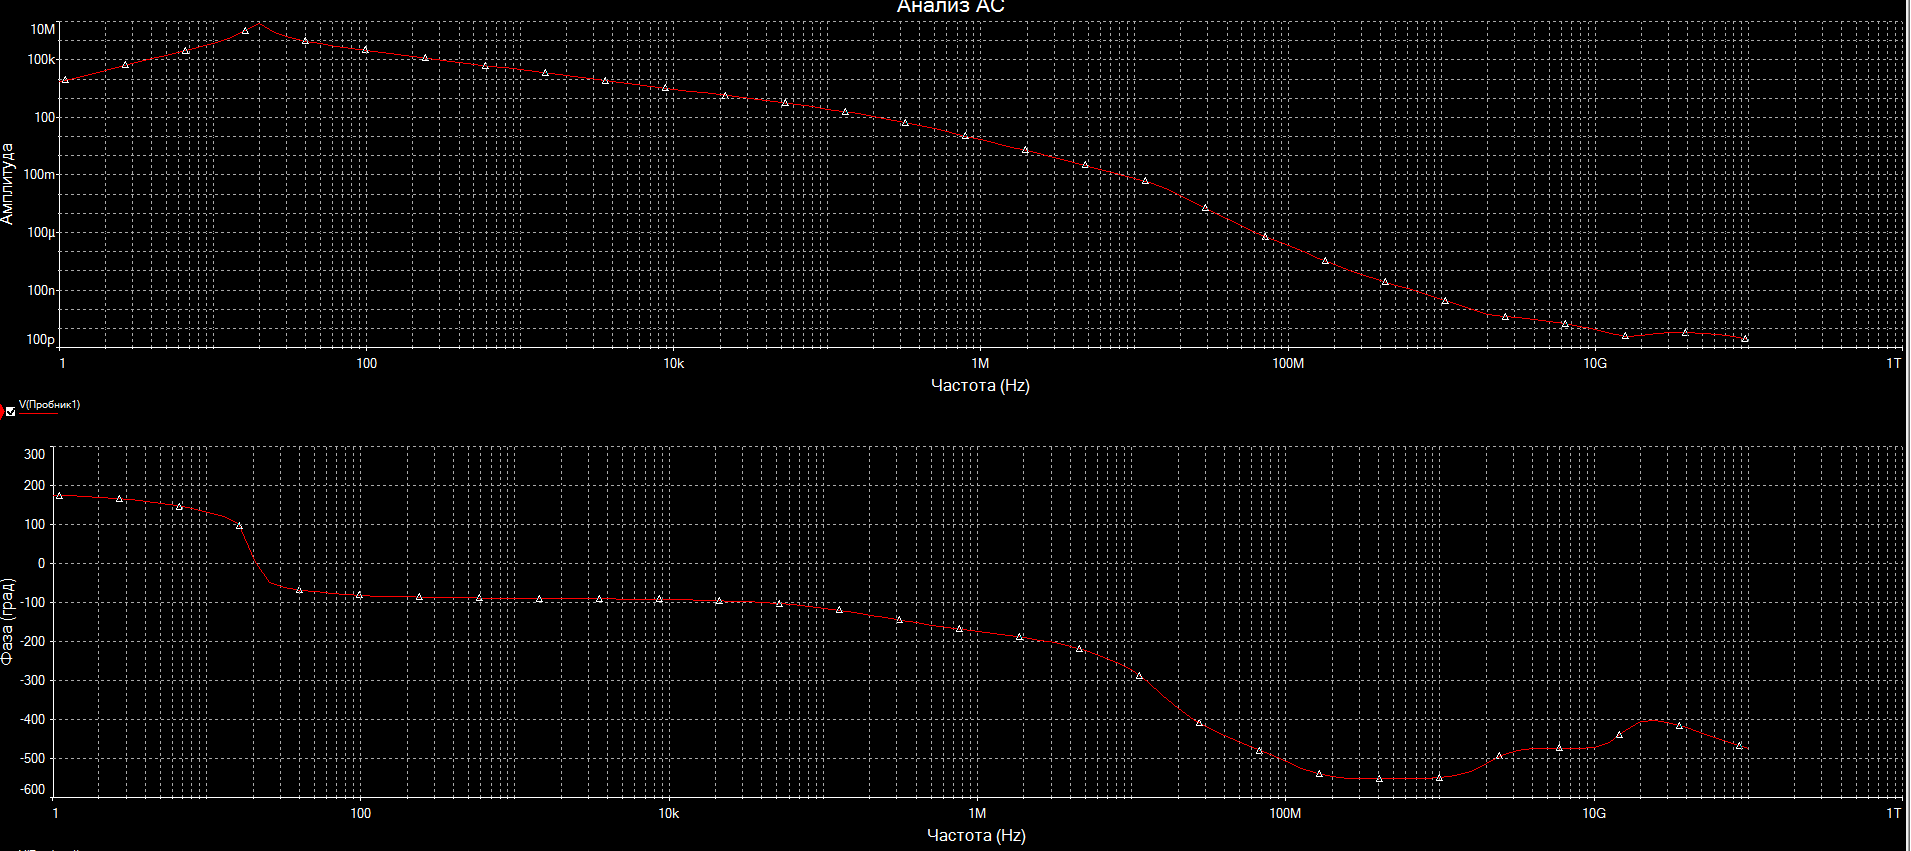Click the '-600' phase axis tick label
The width and height of the screenshot is (1911, 851).
pyautogui.click(x=33, y=789)
